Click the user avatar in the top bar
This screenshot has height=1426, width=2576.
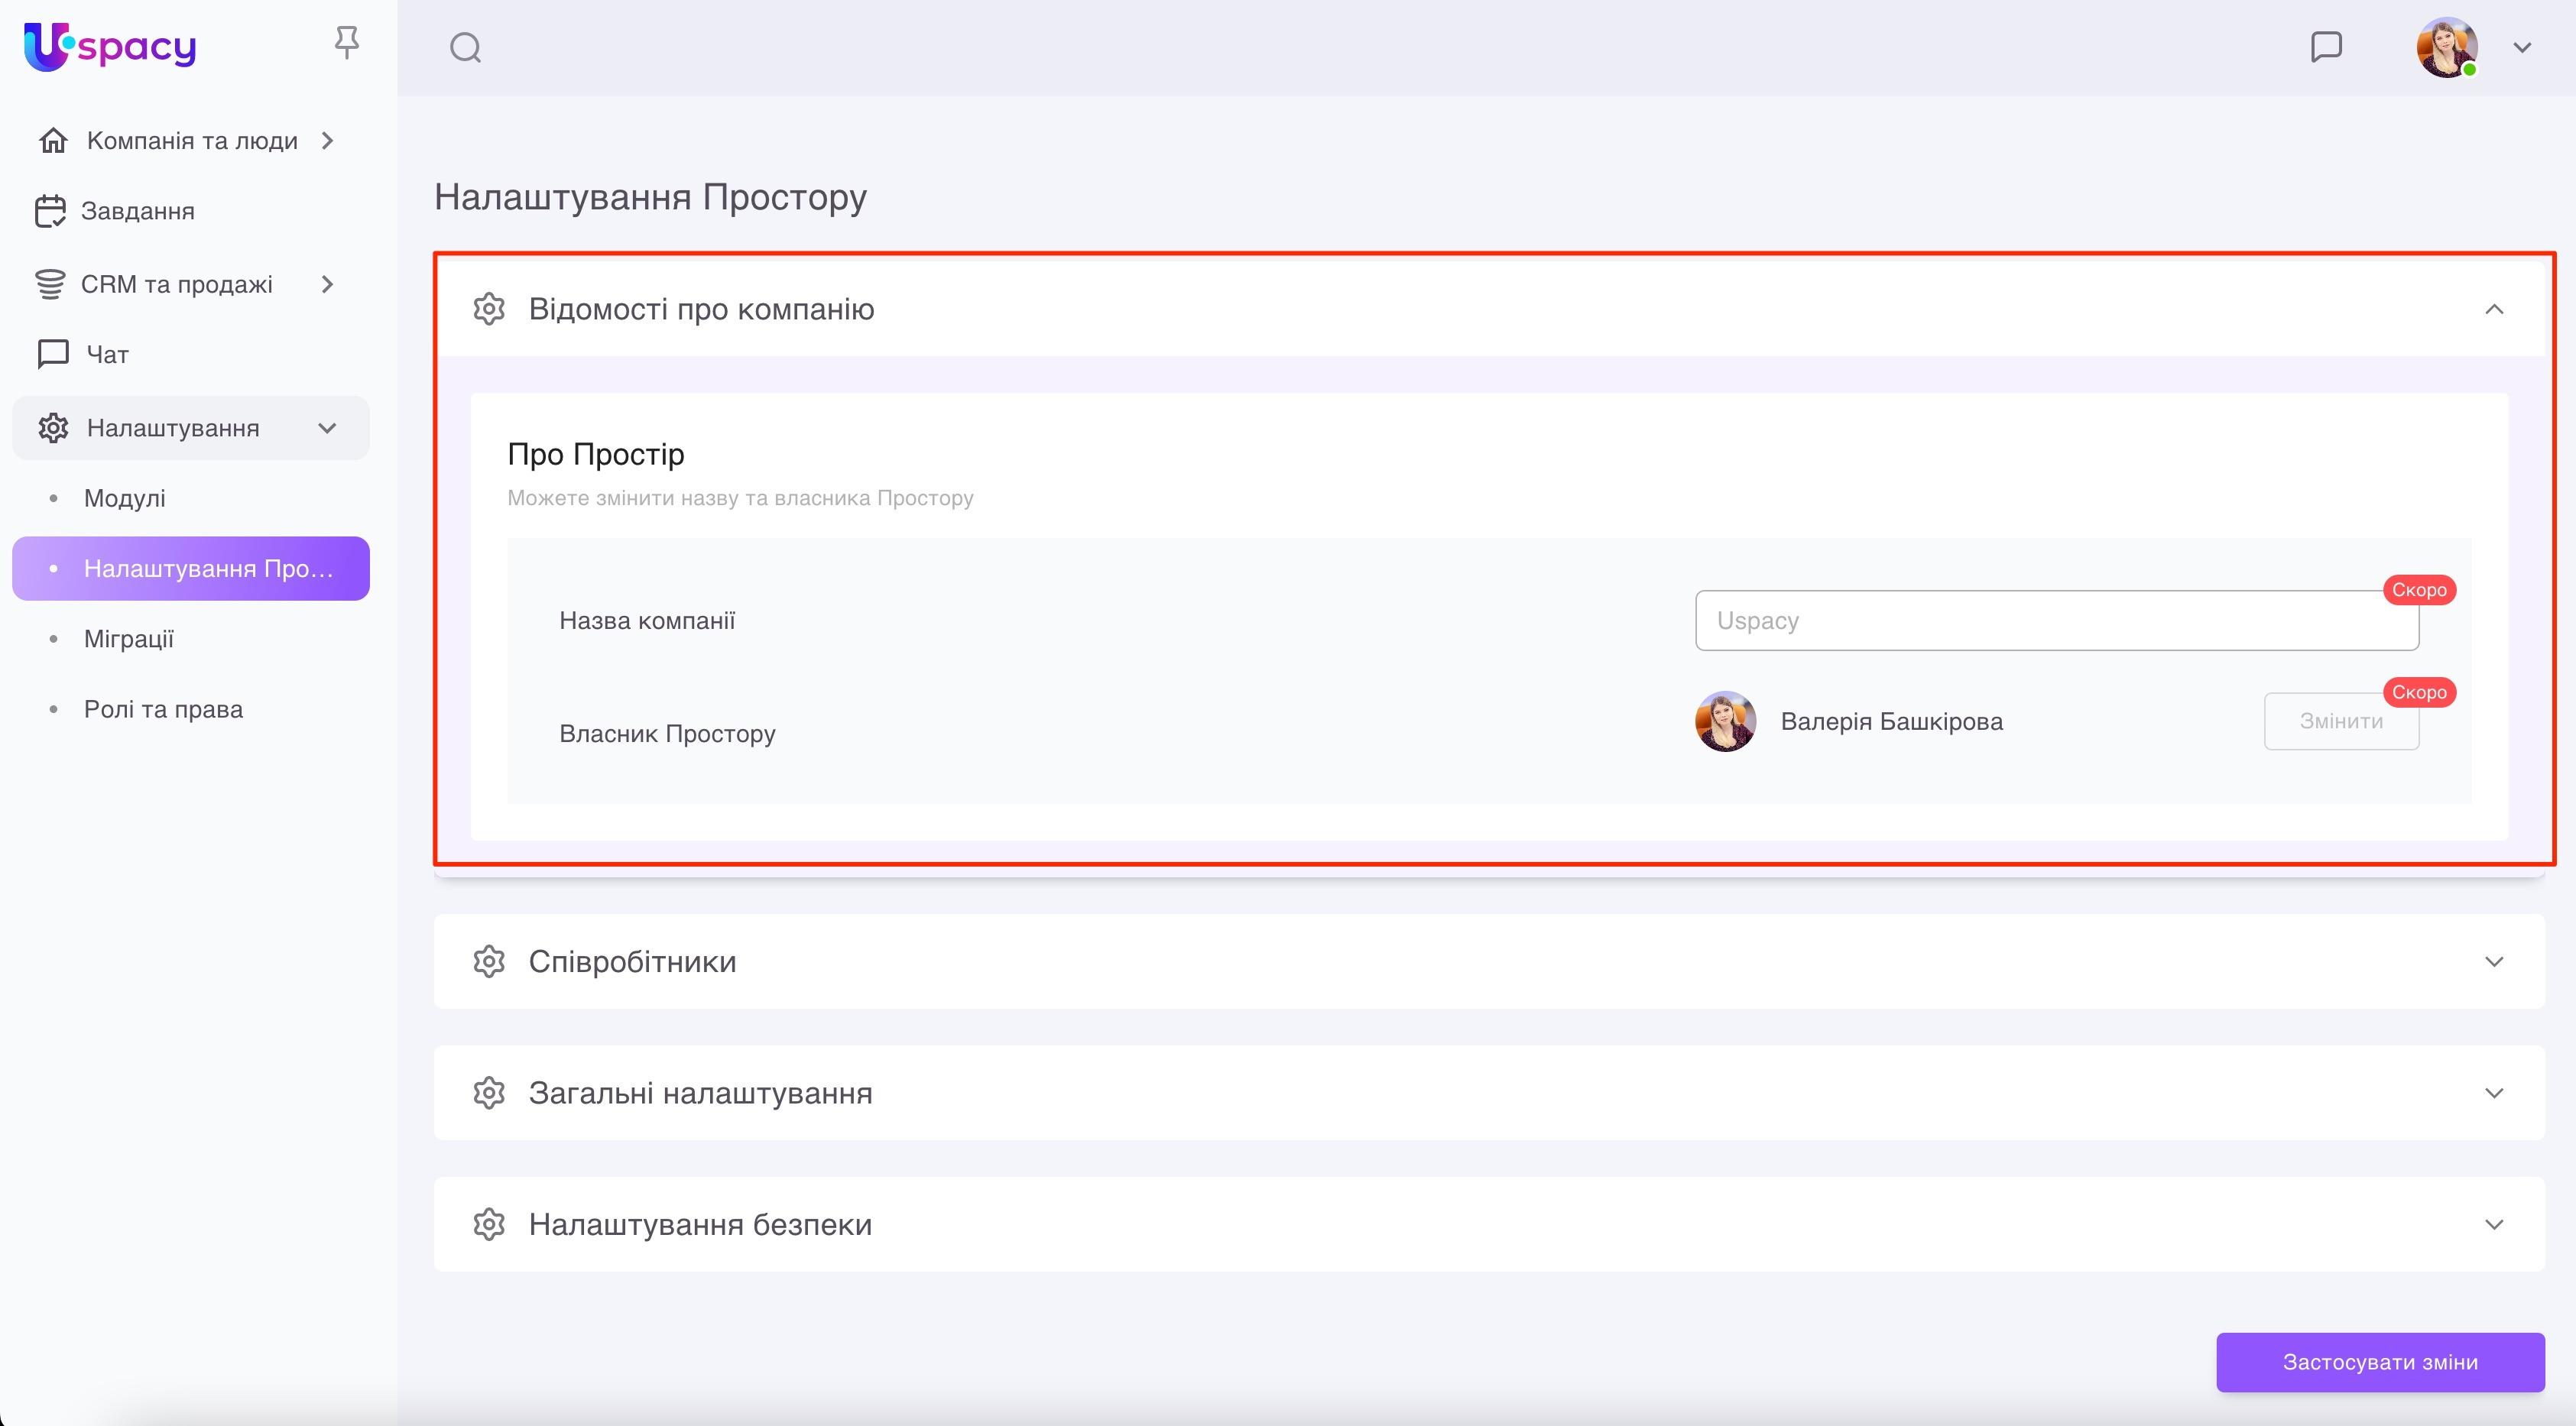(x=2446, y=47)
